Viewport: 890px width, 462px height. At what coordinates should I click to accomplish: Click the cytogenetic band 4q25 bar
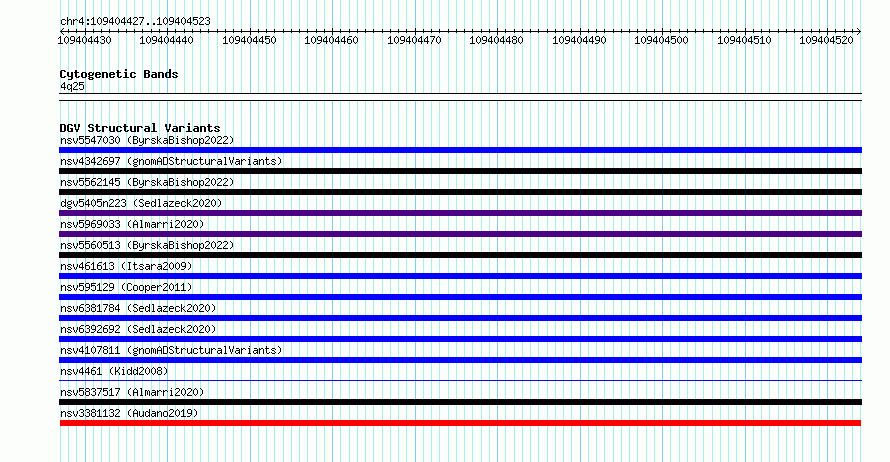coord(460,97)
